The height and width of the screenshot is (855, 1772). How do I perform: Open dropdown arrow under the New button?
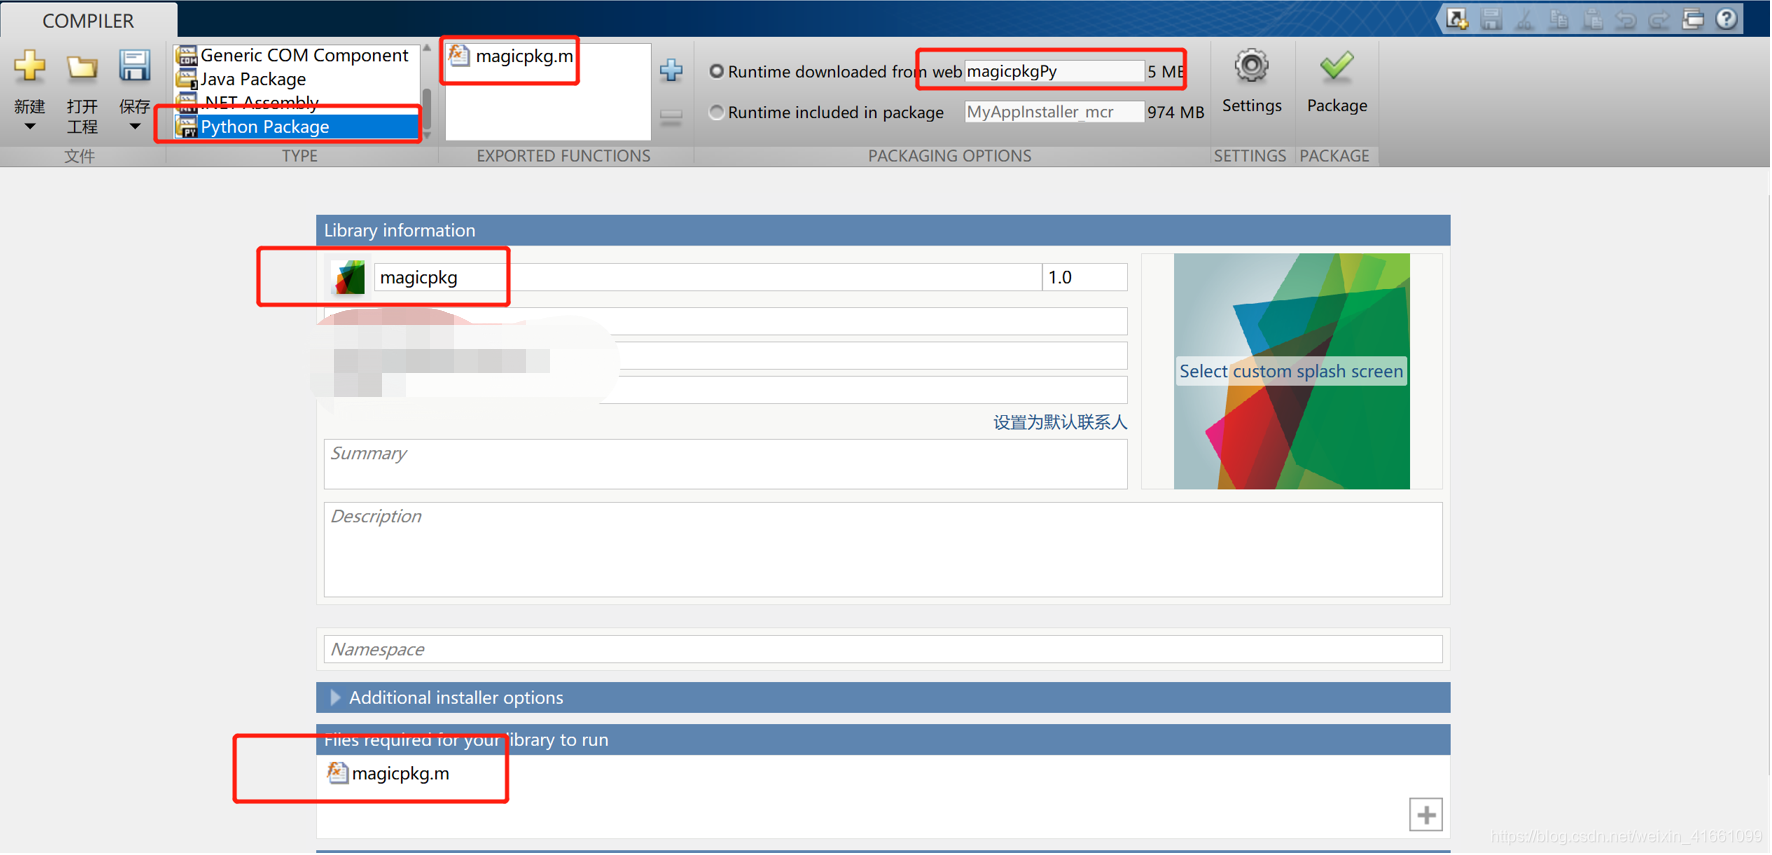30,127
